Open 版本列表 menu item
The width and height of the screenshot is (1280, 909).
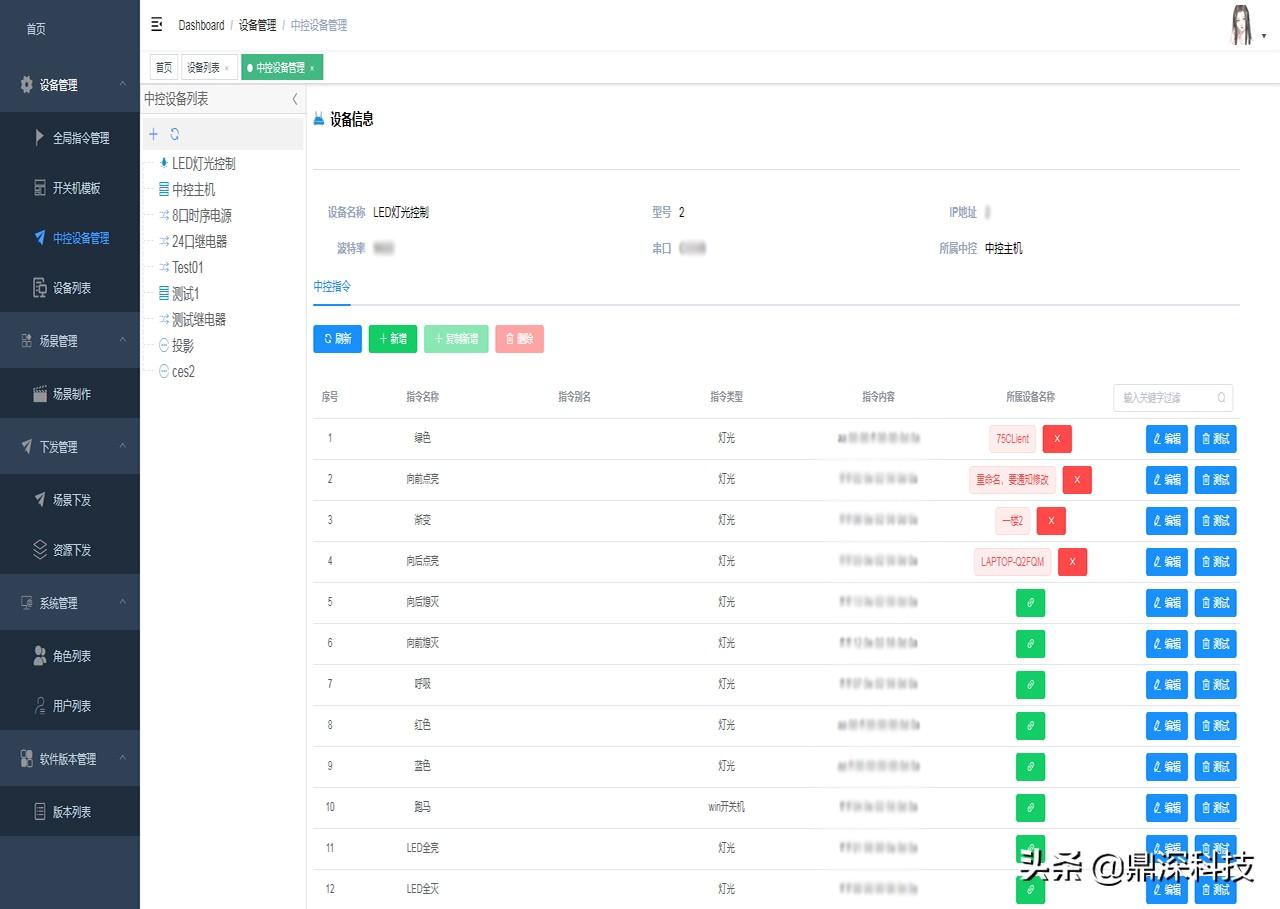[x=70, y=812]
